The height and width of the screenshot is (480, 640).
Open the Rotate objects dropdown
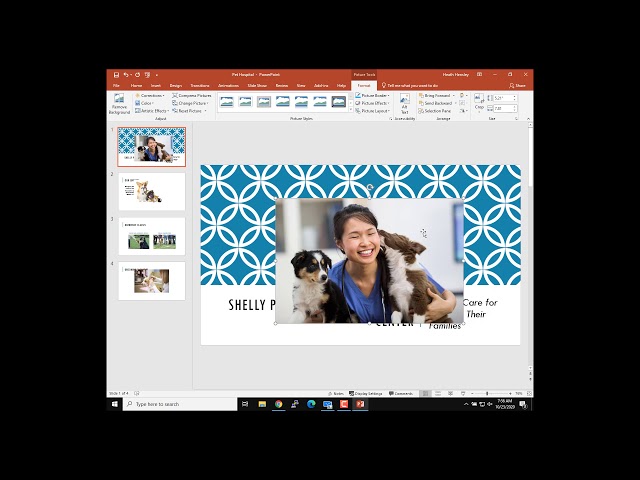click(463, 111)
